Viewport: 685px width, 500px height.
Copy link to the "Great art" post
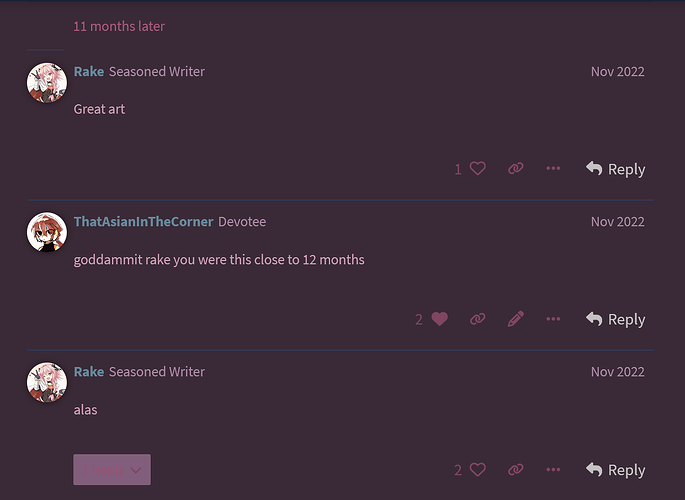click(x=515, y=169)
